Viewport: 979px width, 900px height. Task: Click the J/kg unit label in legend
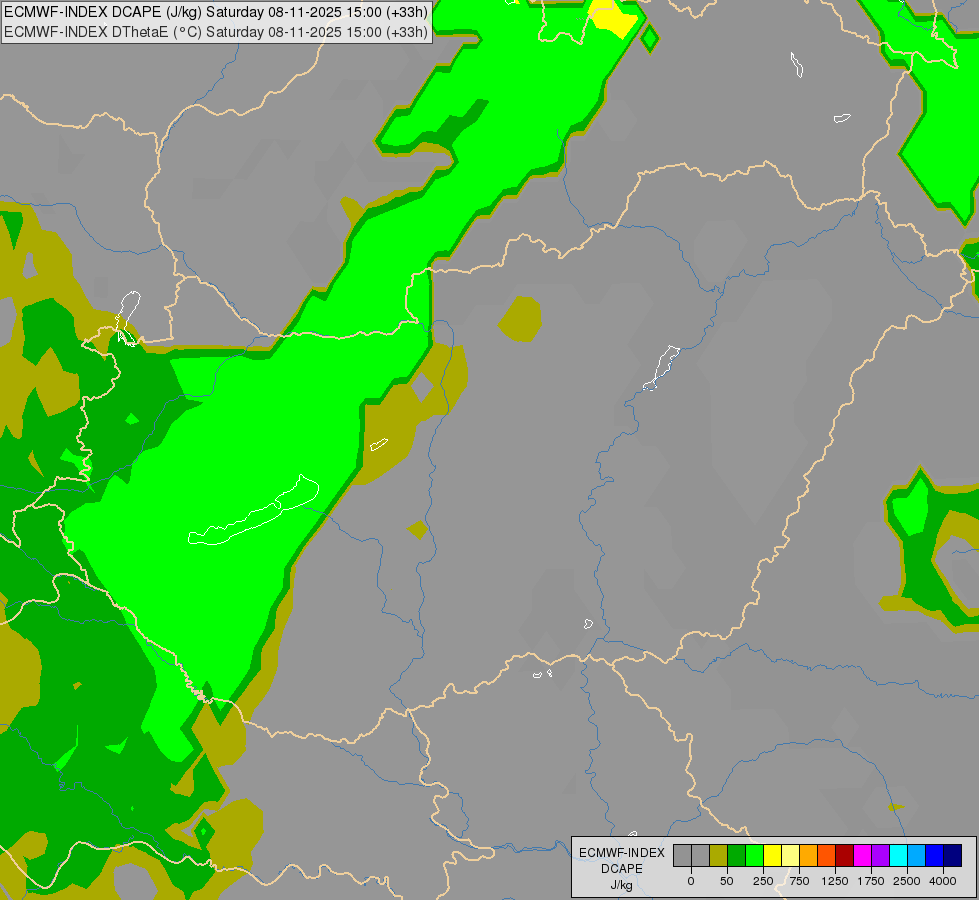click(x=622, y=885)
